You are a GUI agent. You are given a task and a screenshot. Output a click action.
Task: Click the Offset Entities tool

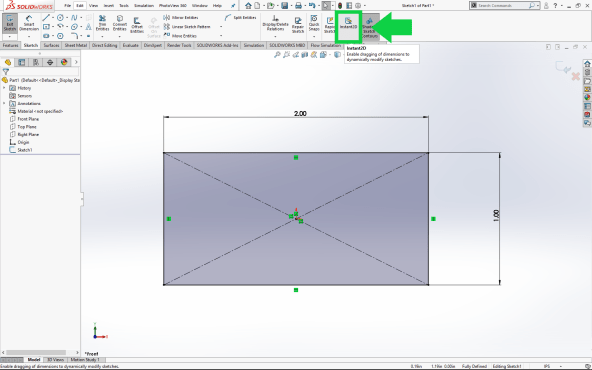(x=137, y=25)
